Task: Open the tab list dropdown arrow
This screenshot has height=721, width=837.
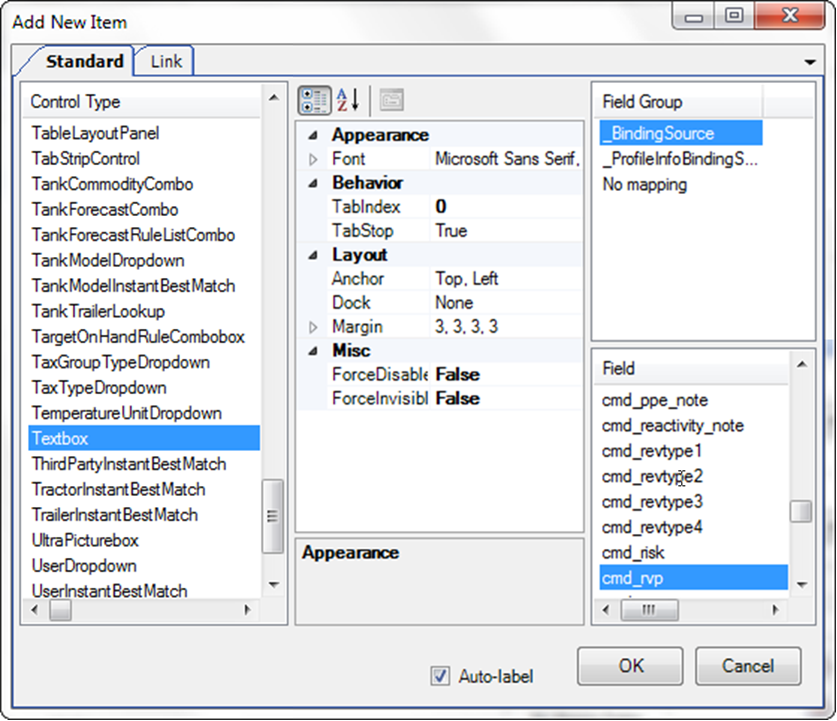Action: coord(810,62)
